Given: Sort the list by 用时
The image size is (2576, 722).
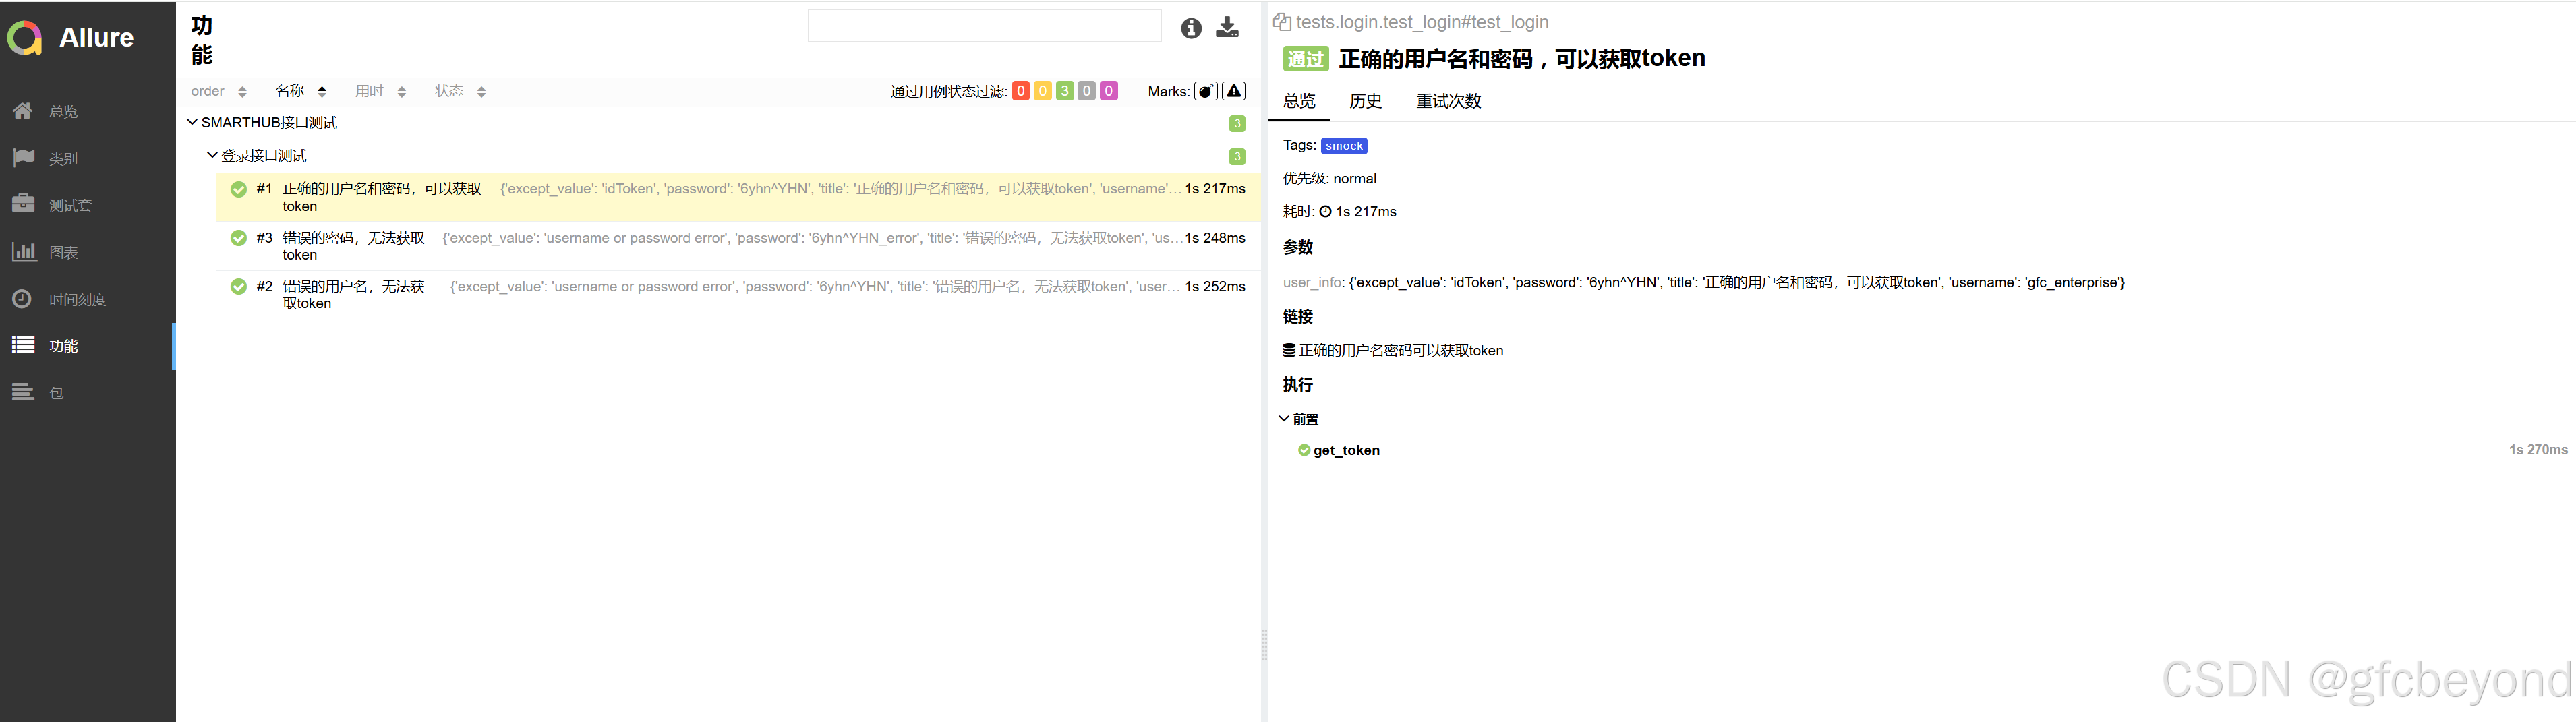Looking at the screenshot, I should pyautogui.click(x=380, y=91).
